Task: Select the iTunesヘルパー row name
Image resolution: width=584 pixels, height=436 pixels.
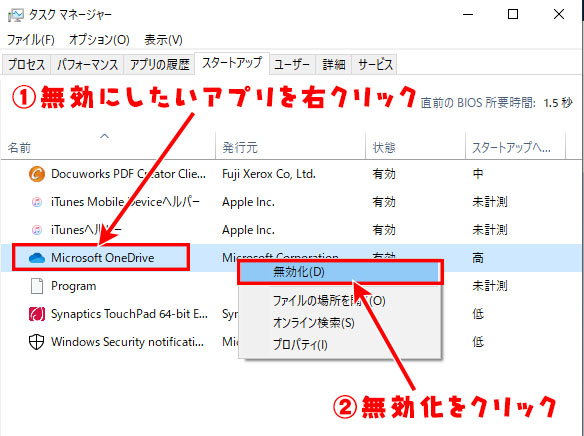Action: (86, 230)
